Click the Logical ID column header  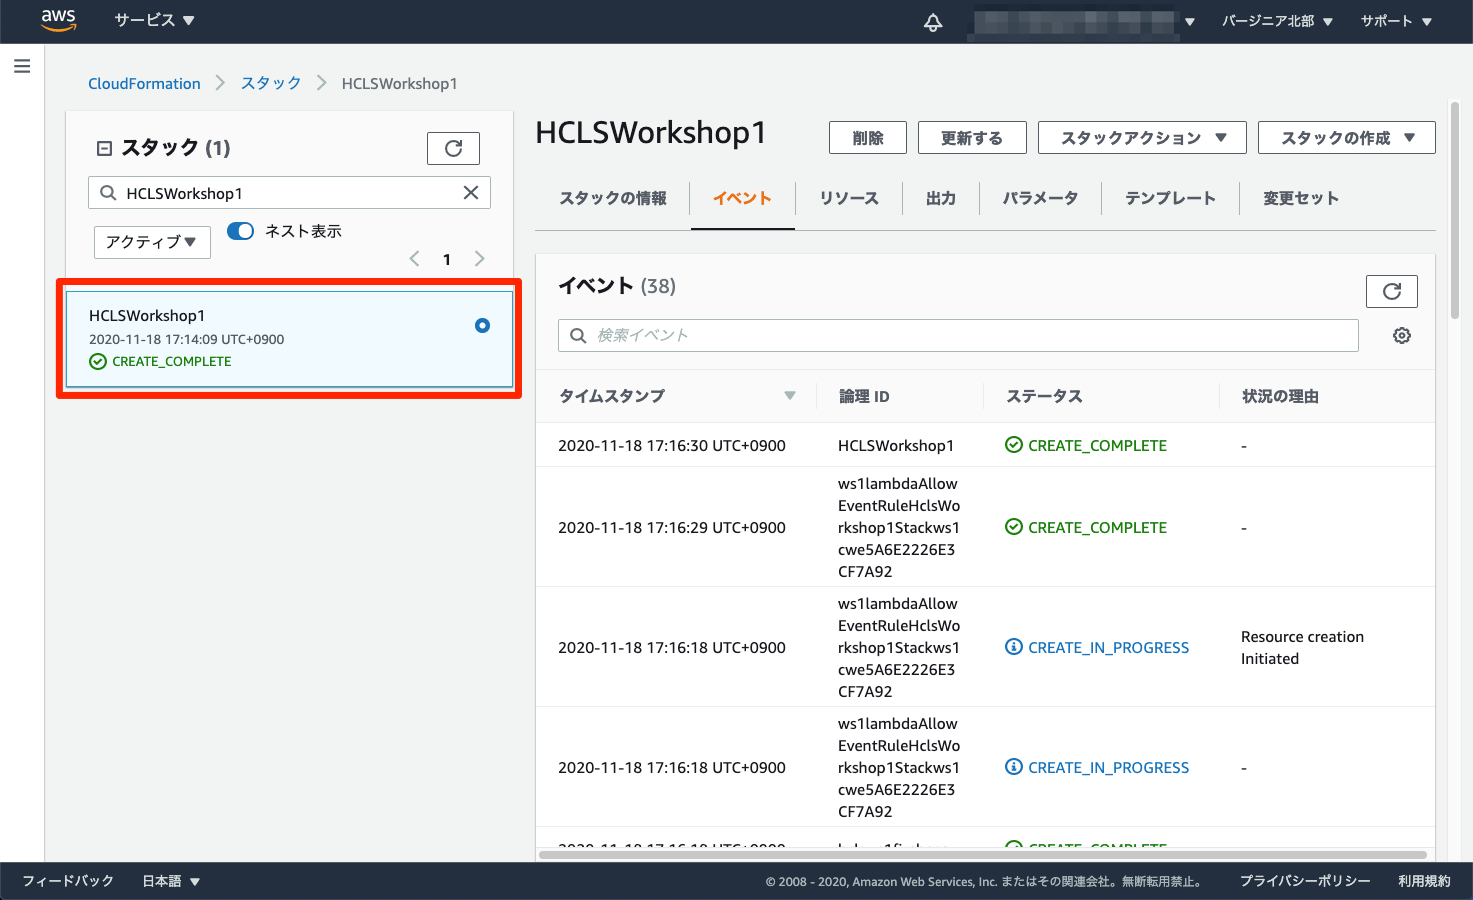pyautogui.click(x=864, y=397)
